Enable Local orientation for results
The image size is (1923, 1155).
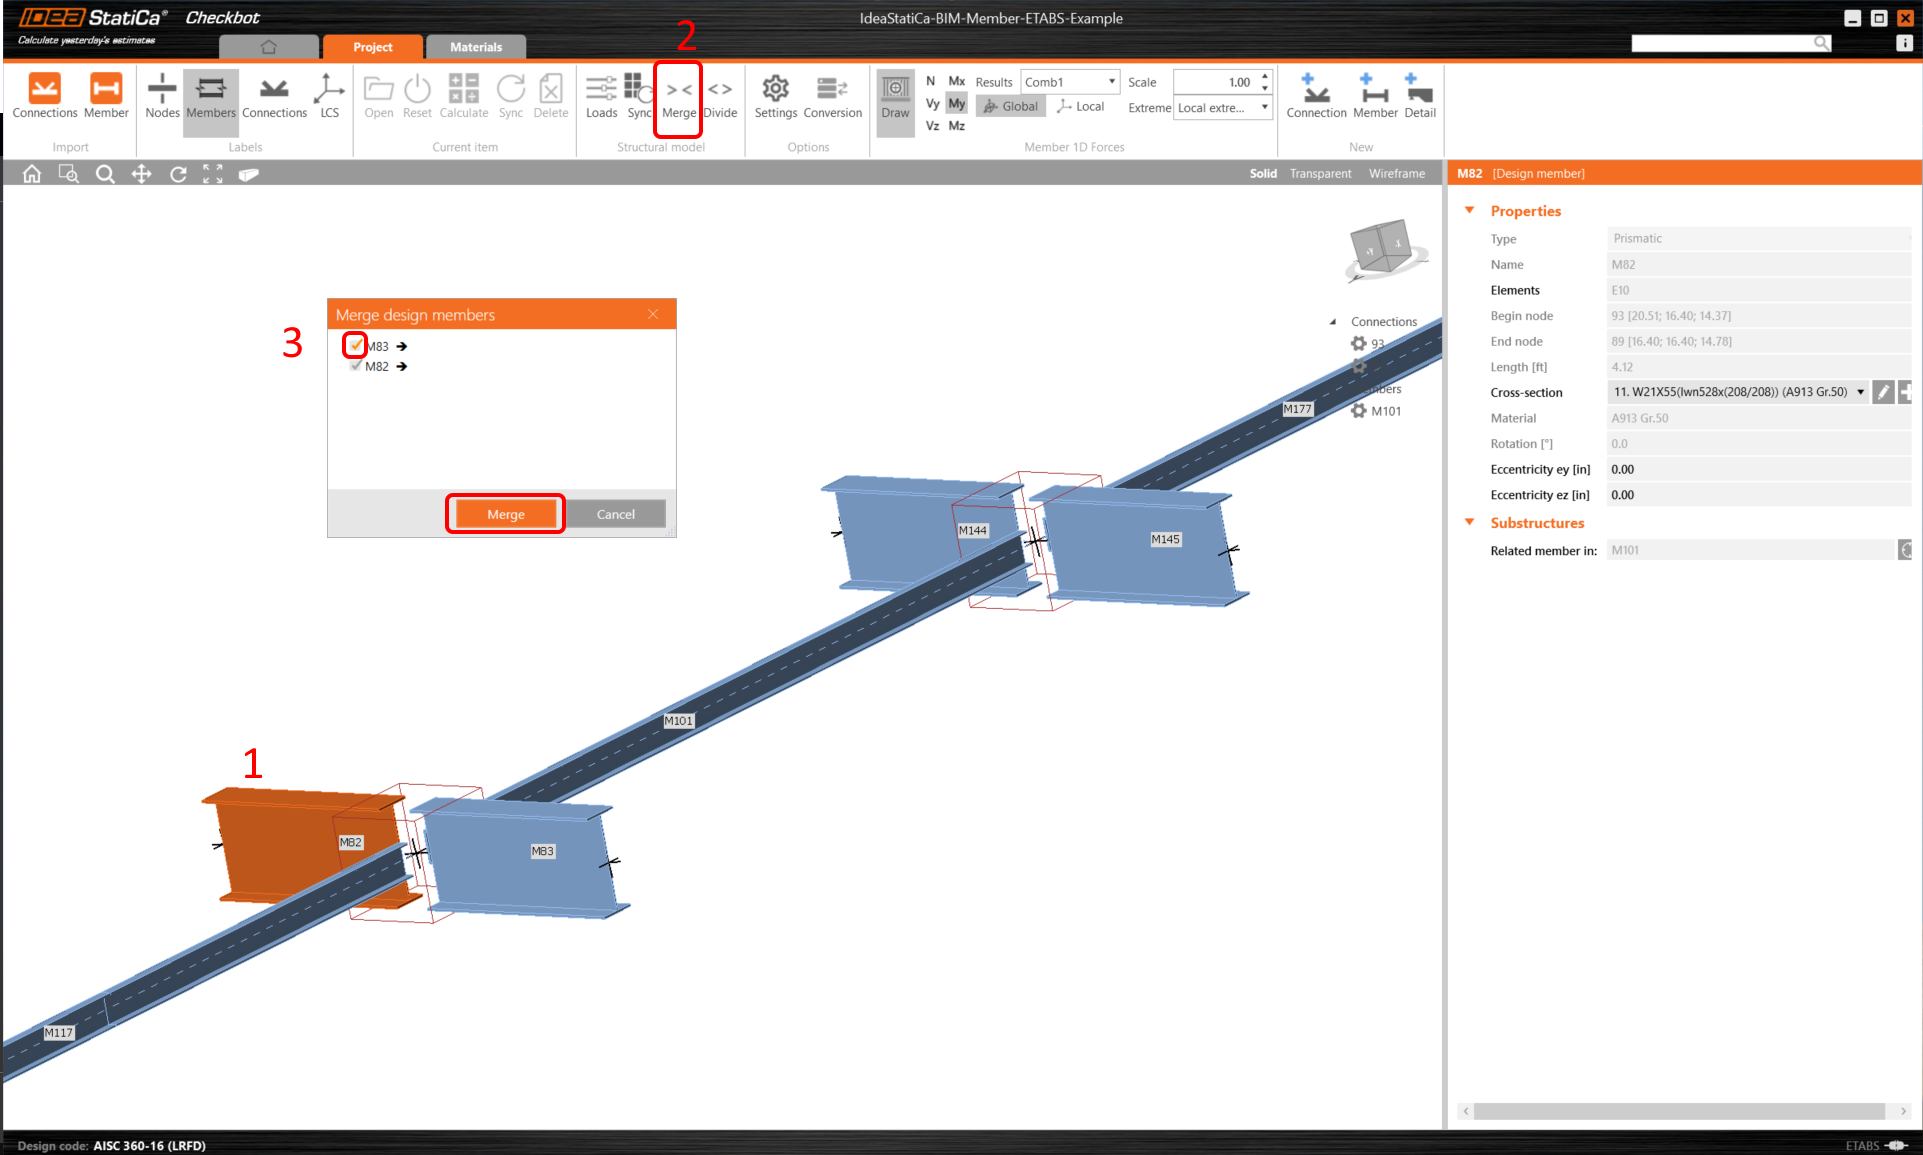tap(1080, 106)
